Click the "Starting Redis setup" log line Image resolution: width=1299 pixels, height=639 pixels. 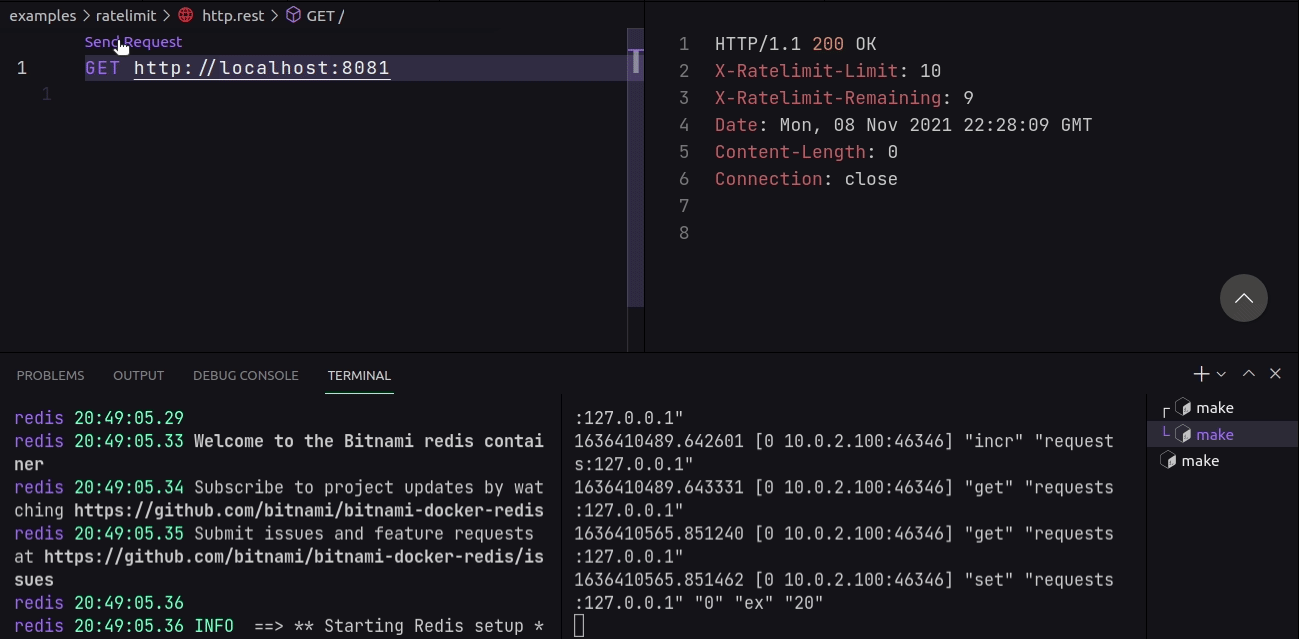coord(279,626)
